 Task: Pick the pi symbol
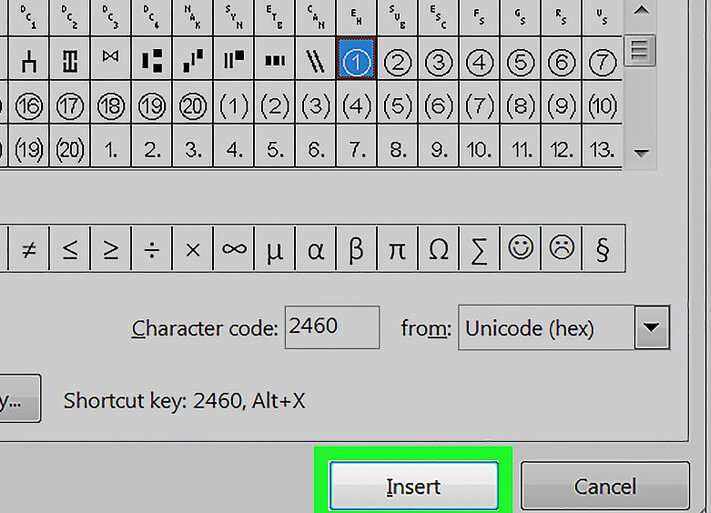coord(397,249)
